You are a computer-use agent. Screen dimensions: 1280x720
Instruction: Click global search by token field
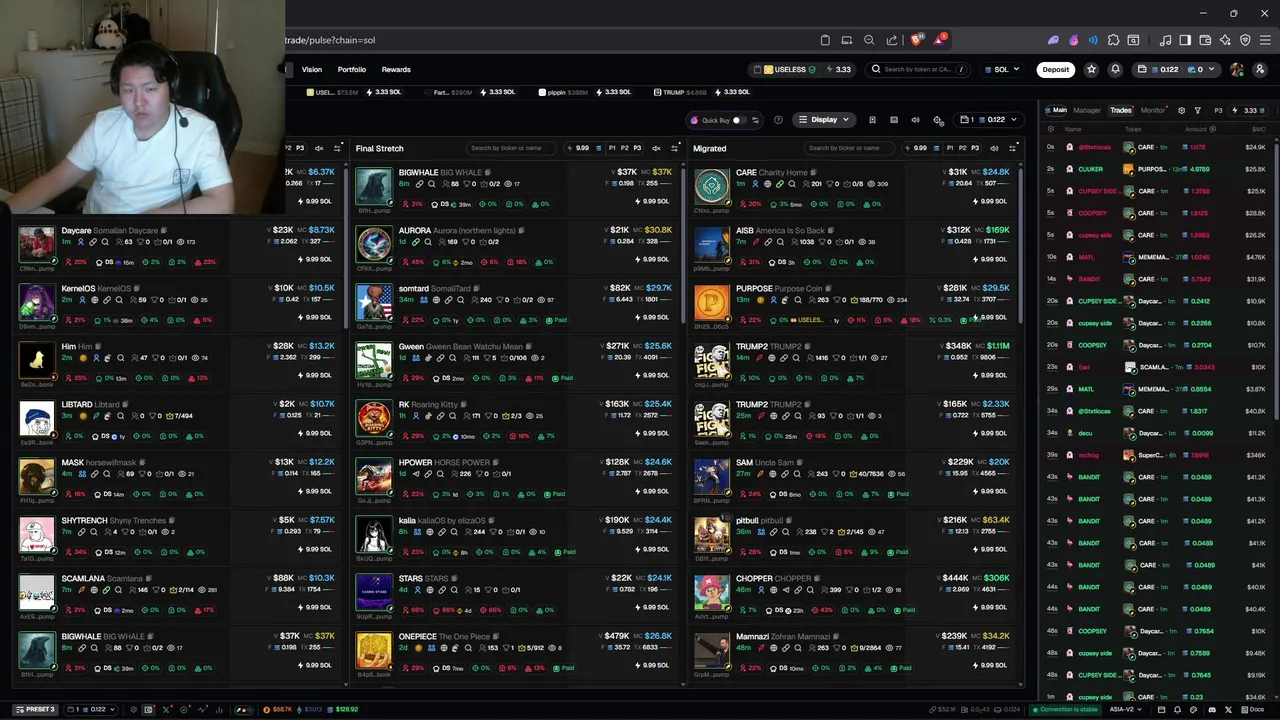coord(919,70)
